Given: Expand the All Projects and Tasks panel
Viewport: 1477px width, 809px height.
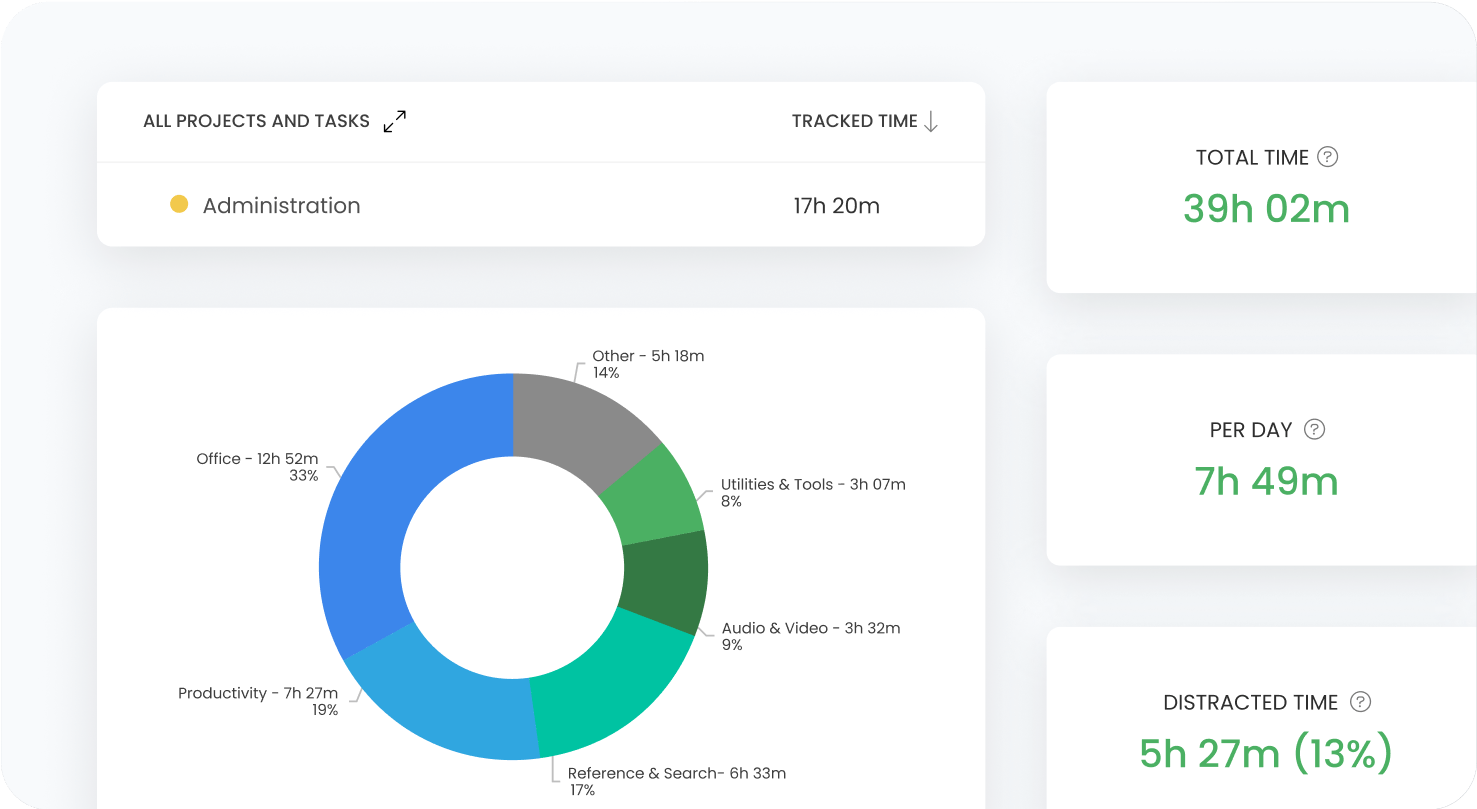Looking at the screenshot, I should tap(395, 121).
